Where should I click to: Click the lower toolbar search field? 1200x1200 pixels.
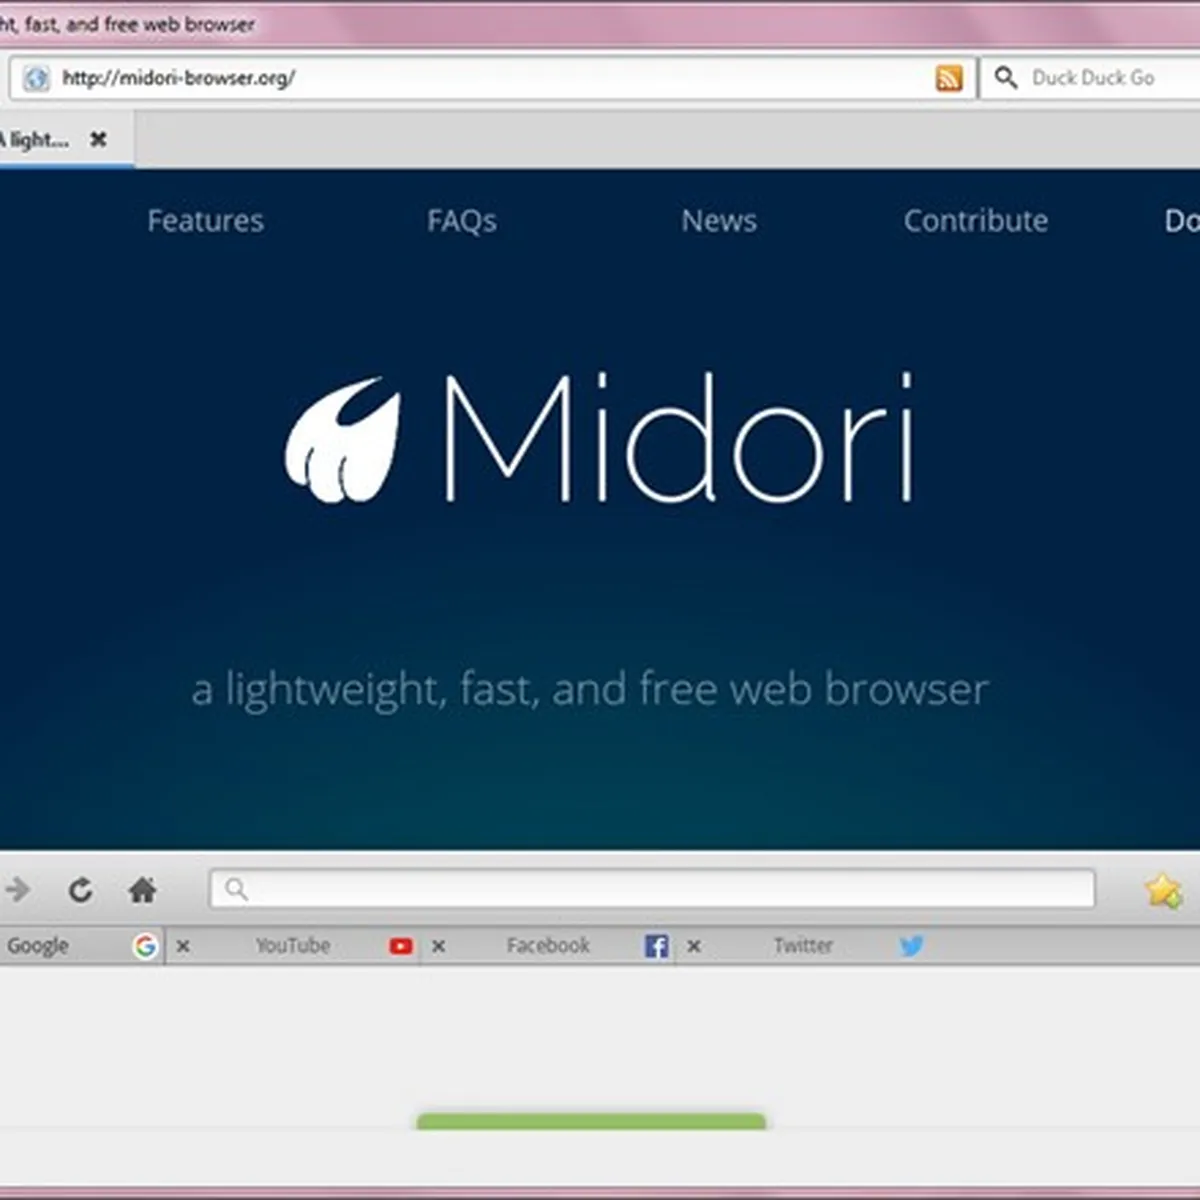point(652,889)
